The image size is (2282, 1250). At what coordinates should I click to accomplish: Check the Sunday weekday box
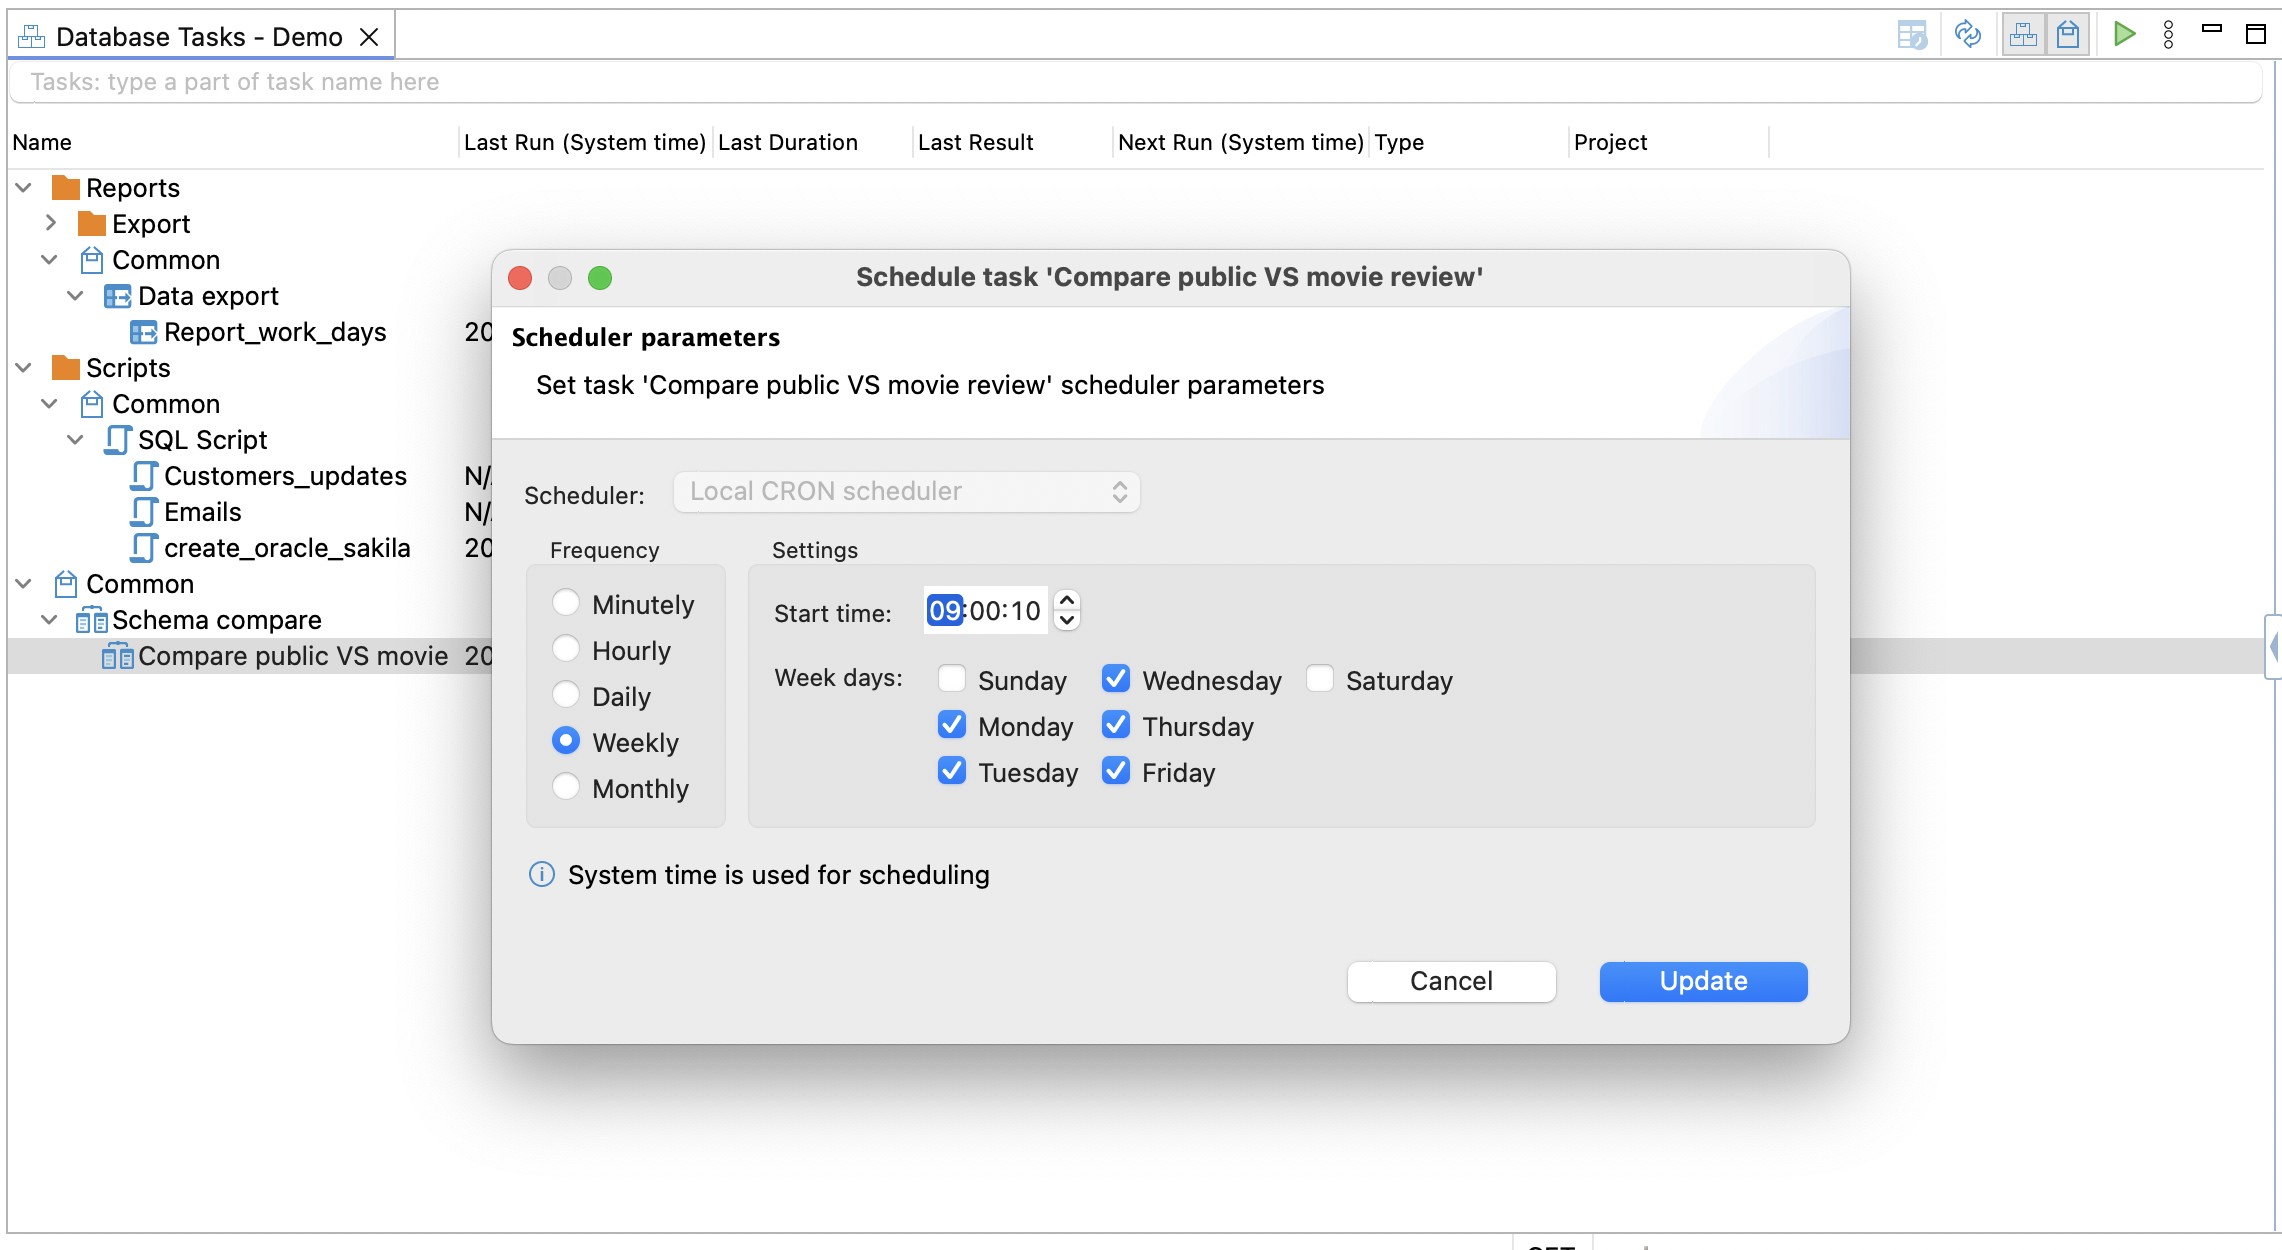tap(952, 679)
